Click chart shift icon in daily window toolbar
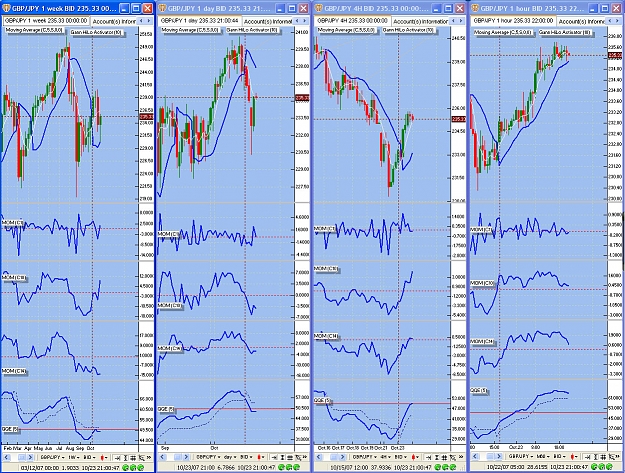 [x=274, y=457]
